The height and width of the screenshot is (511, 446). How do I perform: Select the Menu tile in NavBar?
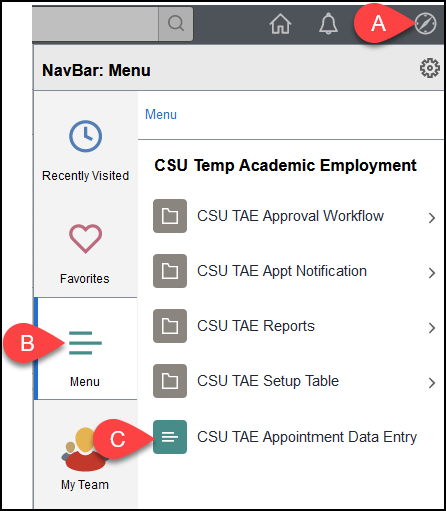pyautogui.click(x=85, y=348)
